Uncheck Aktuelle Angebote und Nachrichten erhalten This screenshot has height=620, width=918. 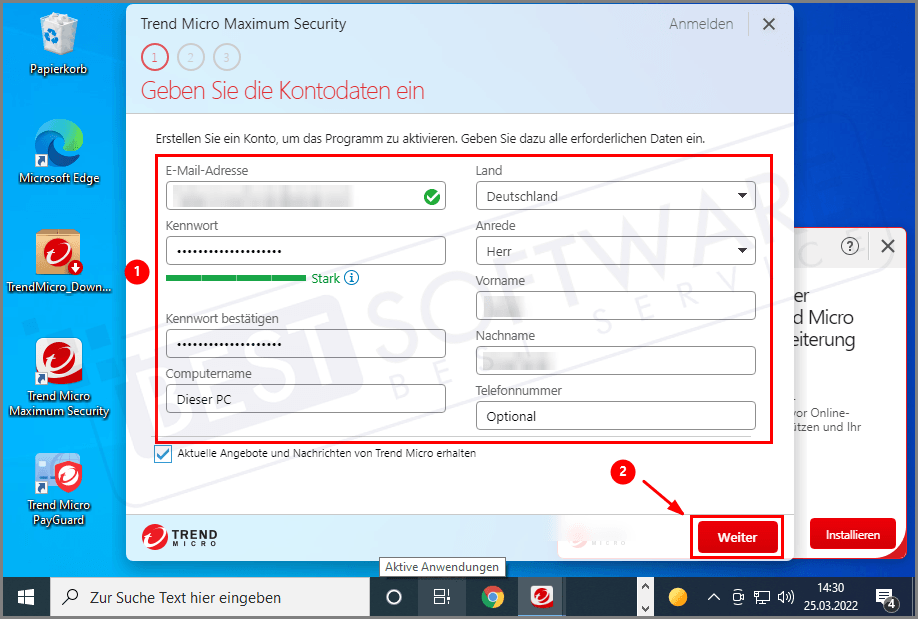pyautogui.click(x=163, y=454)
